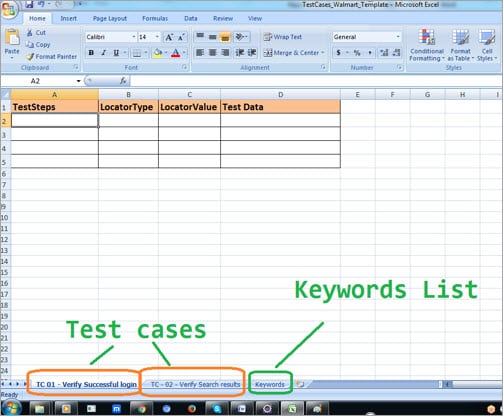Open the Calibri font name dropdown

pyautogui.click(x=134, y=37)
